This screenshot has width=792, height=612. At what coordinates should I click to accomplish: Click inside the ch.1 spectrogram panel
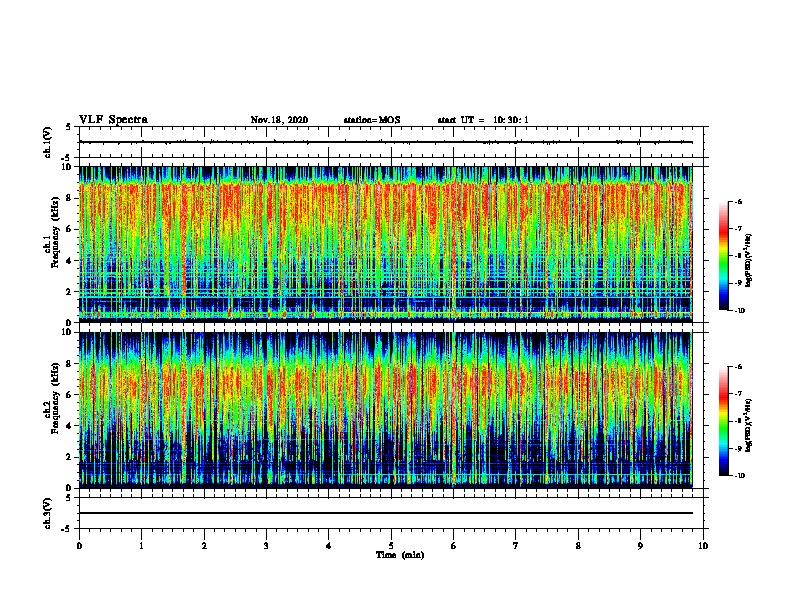[386, 244]
